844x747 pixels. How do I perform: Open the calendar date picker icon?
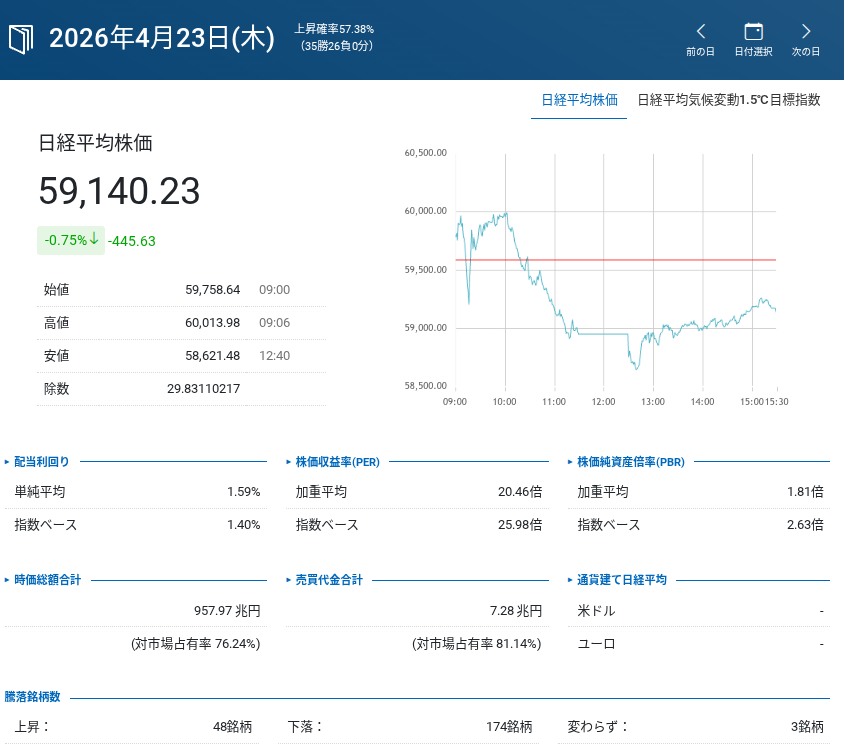point(753,31)
